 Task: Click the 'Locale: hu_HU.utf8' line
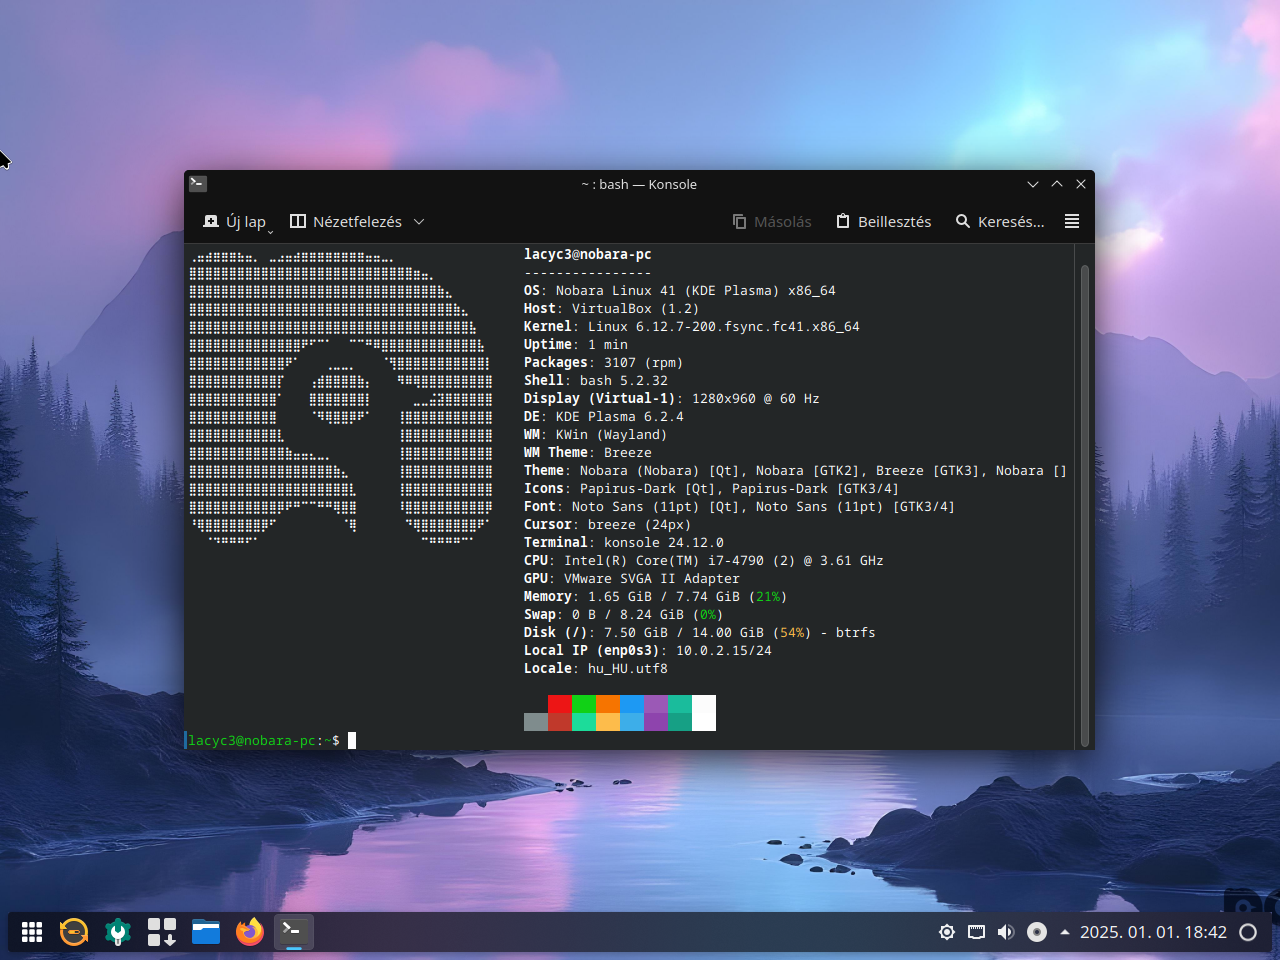click(596, 669)
